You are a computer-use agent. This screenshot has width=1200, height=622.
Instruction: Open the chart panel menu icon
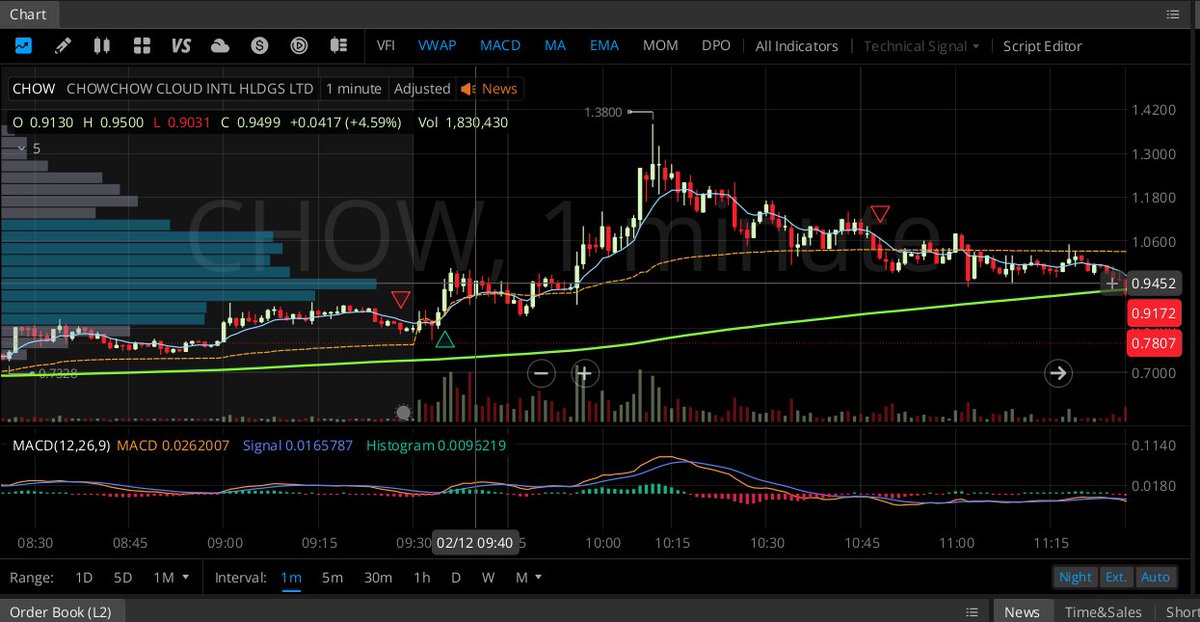point(1173,14)
